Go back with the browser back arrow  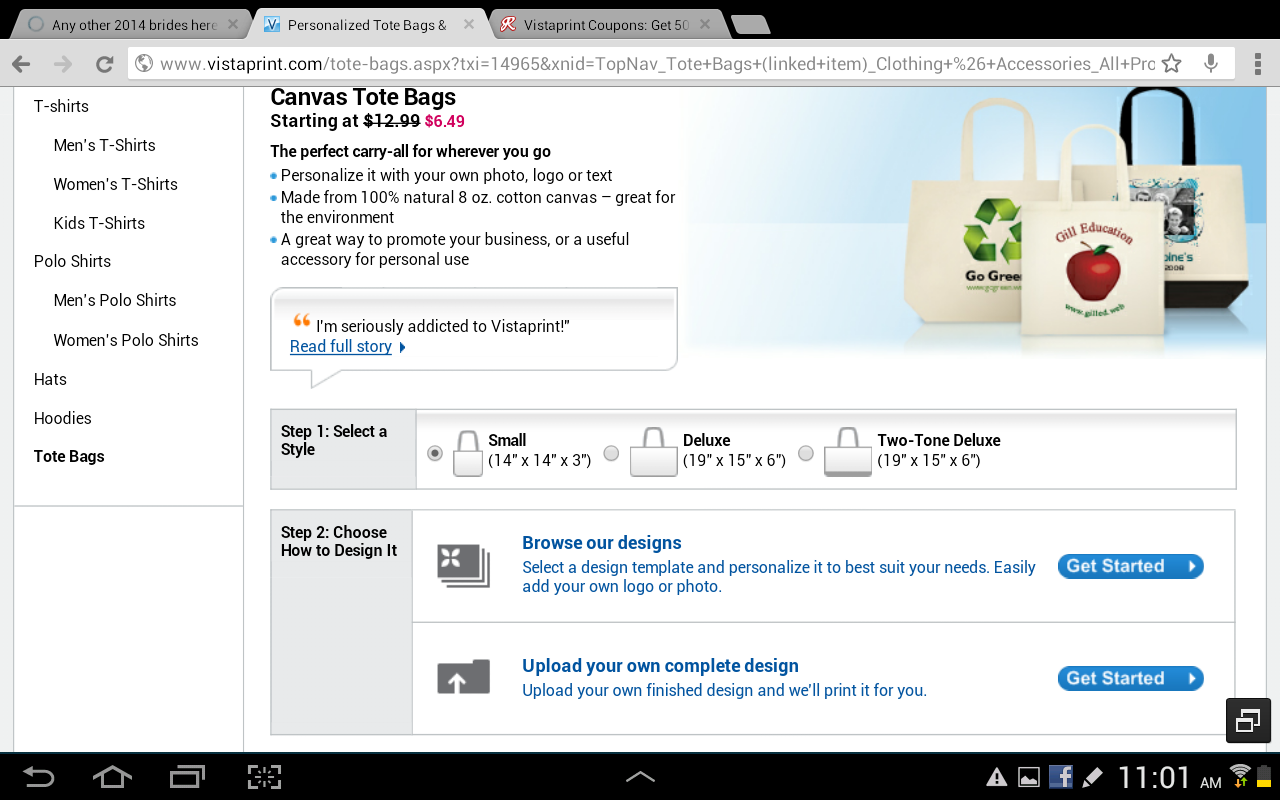(x=21, y=64)
